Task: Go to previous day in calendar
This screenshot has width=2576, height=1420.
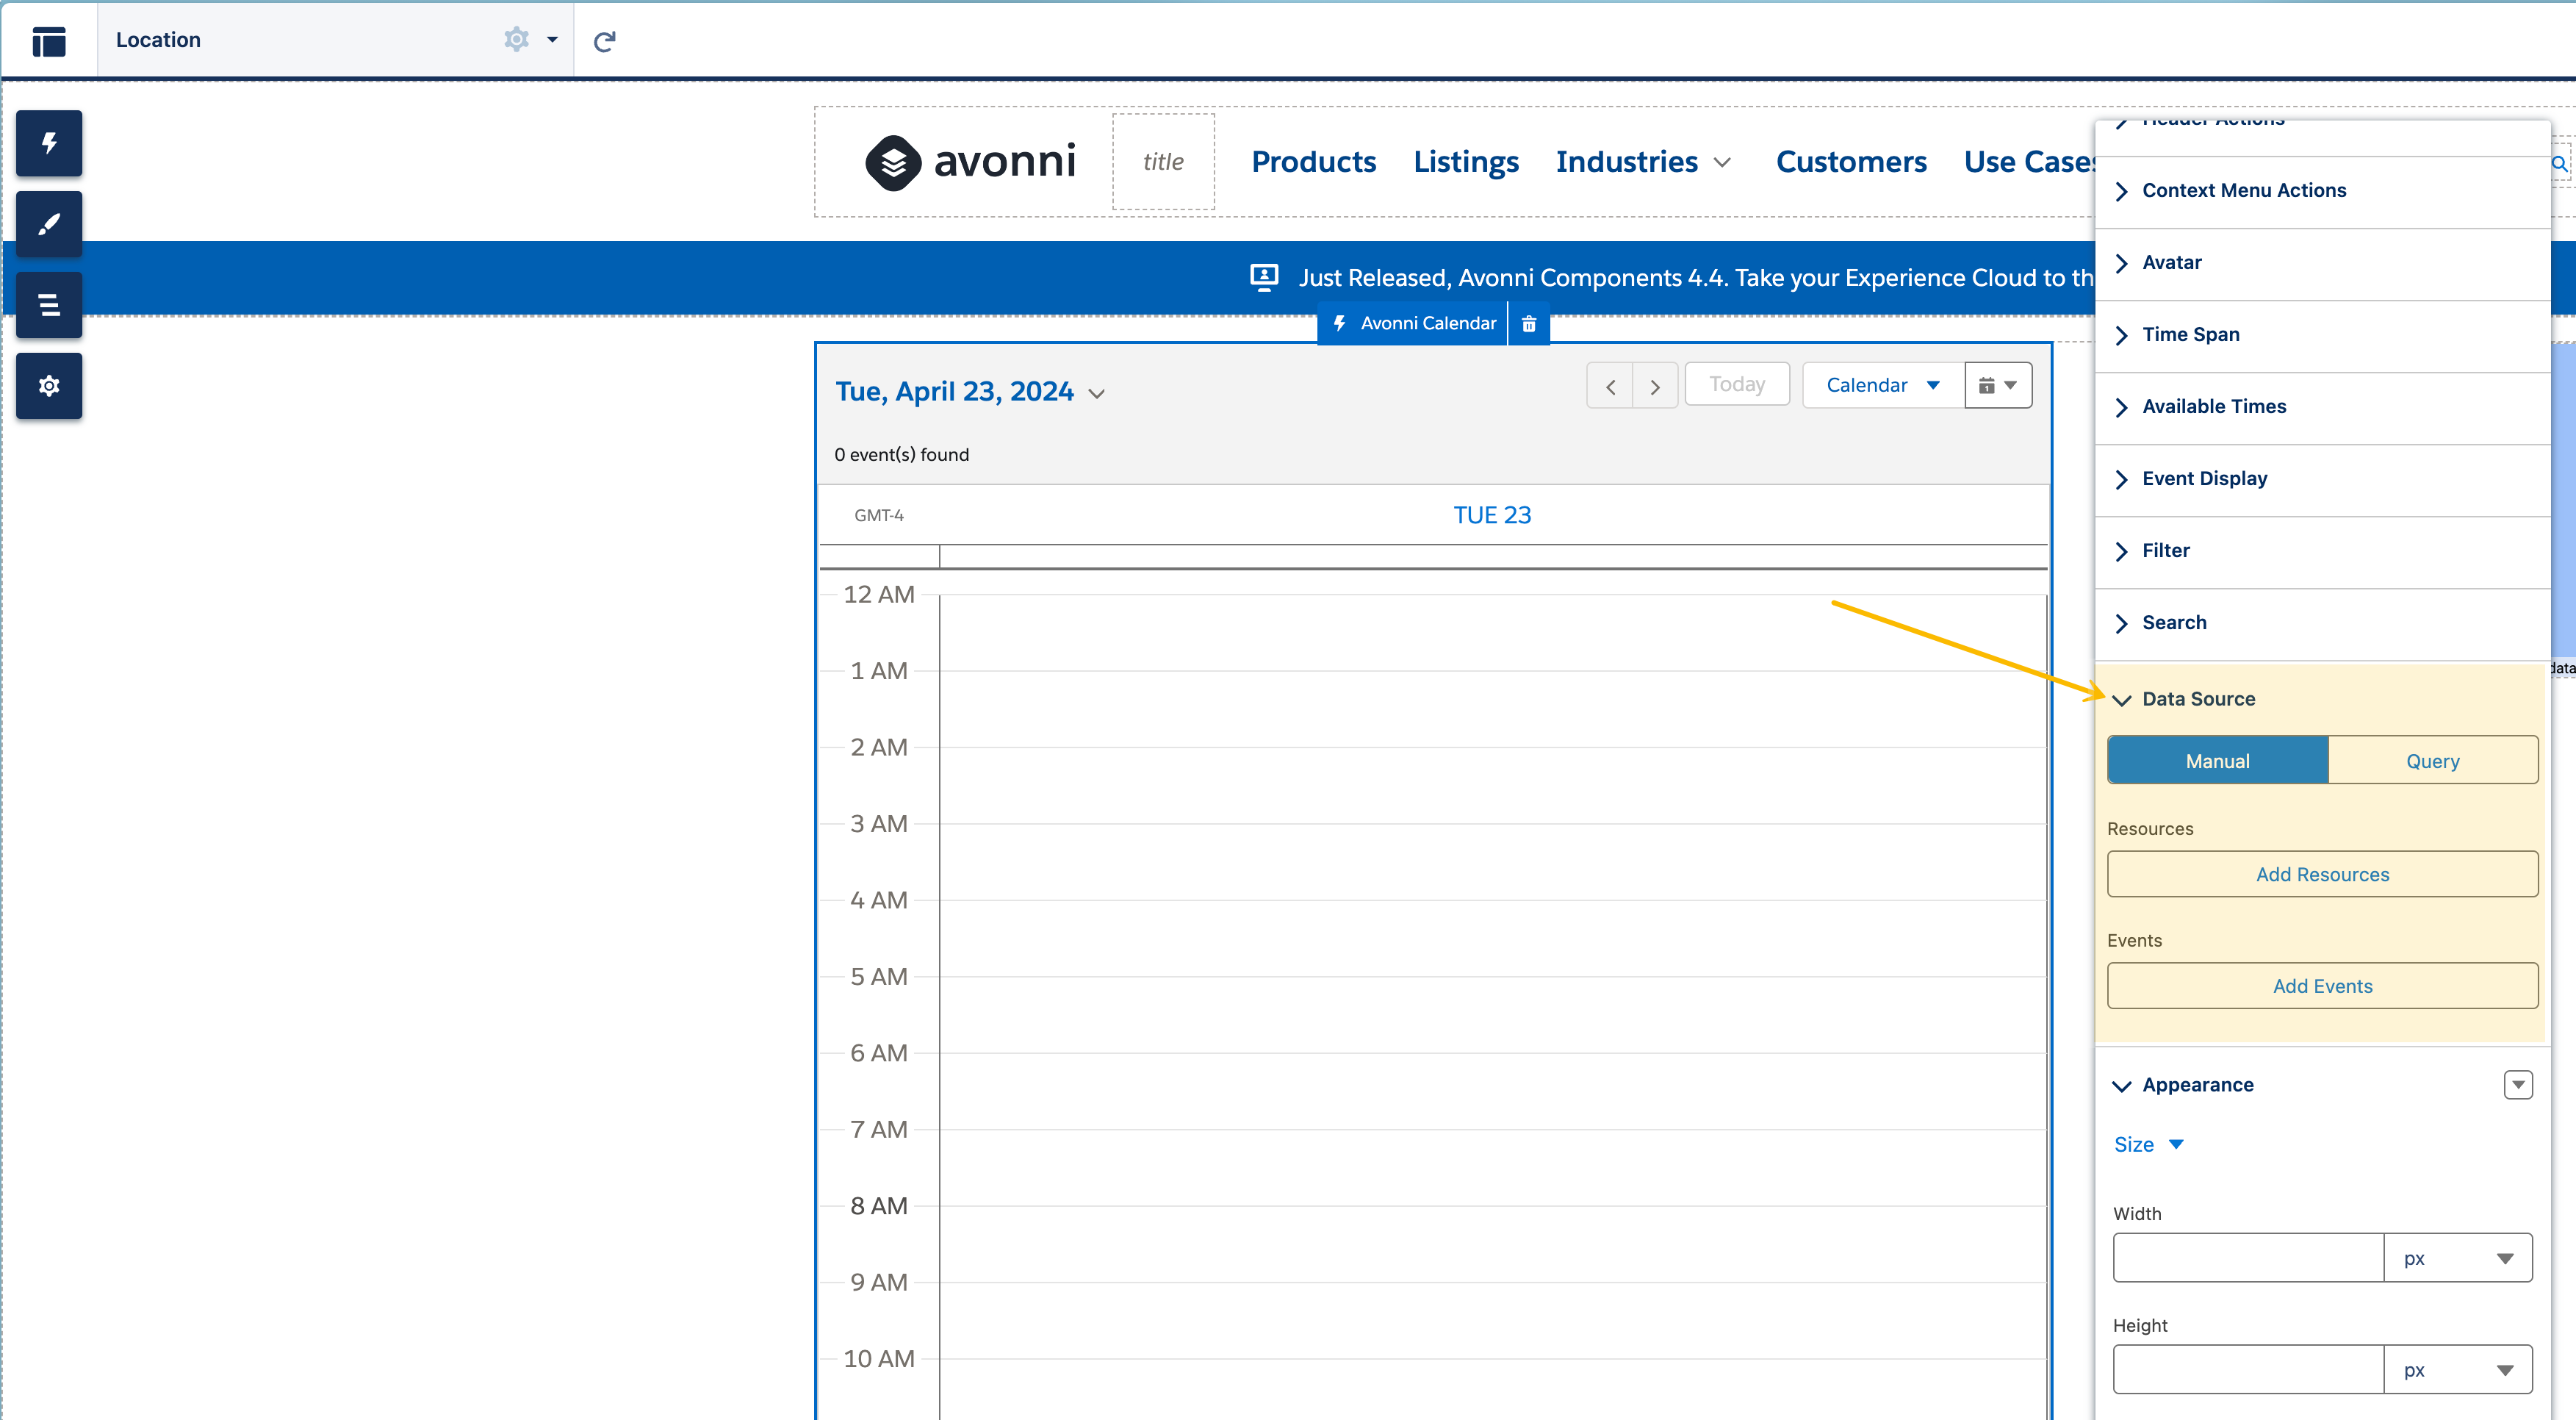Action: click(x=1610, y=386)
